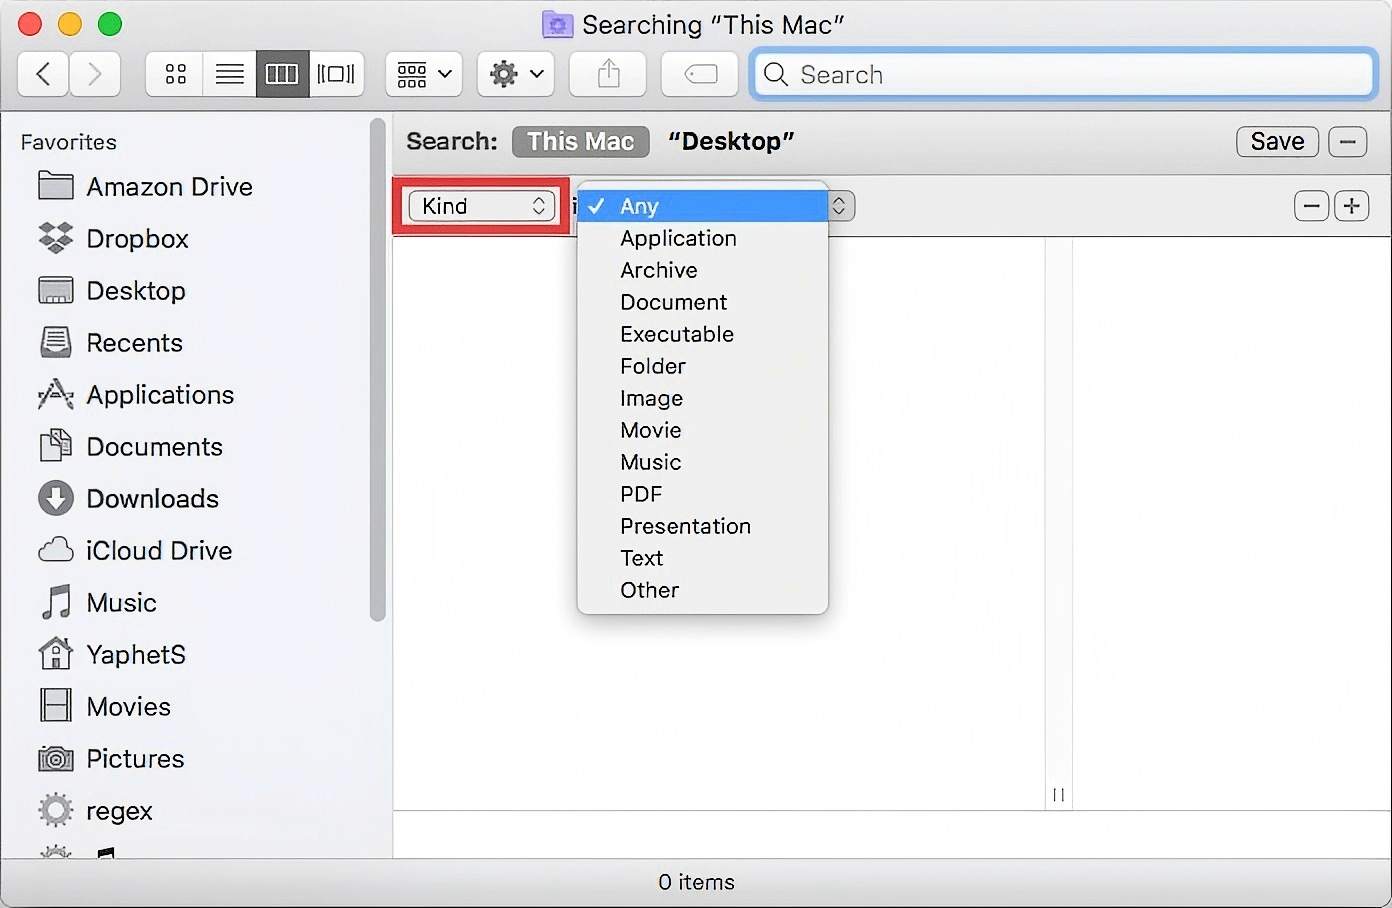Image resolution: width=1392 pixels, height=908 pixels.
Task: Choose PDF from the kind list
Action: coord(641,494)
